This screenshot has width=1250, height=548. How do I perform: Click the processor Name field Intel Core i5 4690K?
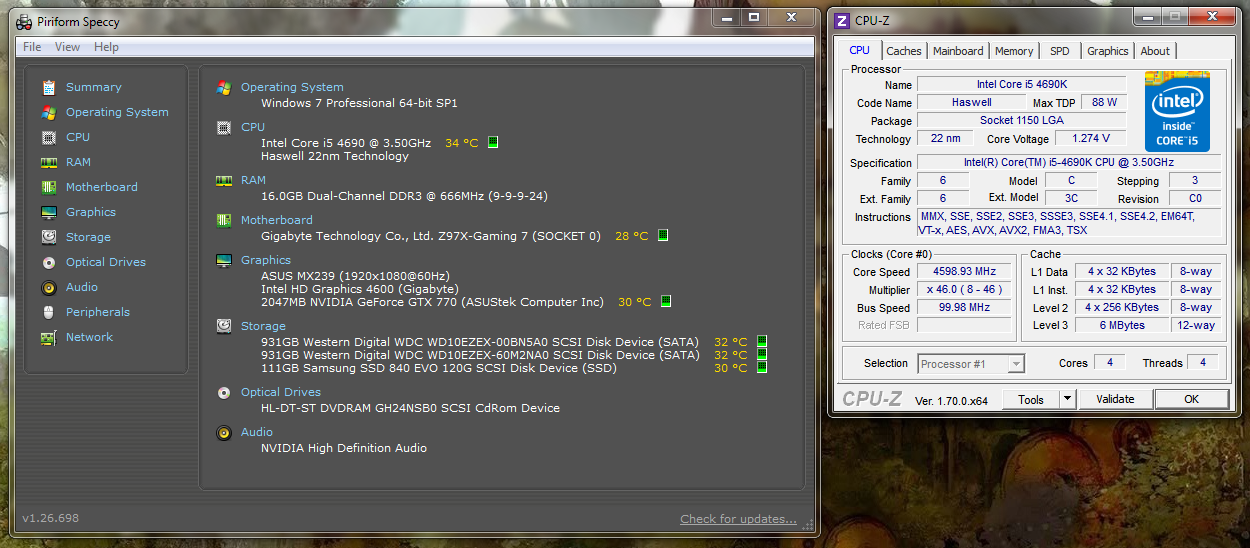coord(1021,85)
